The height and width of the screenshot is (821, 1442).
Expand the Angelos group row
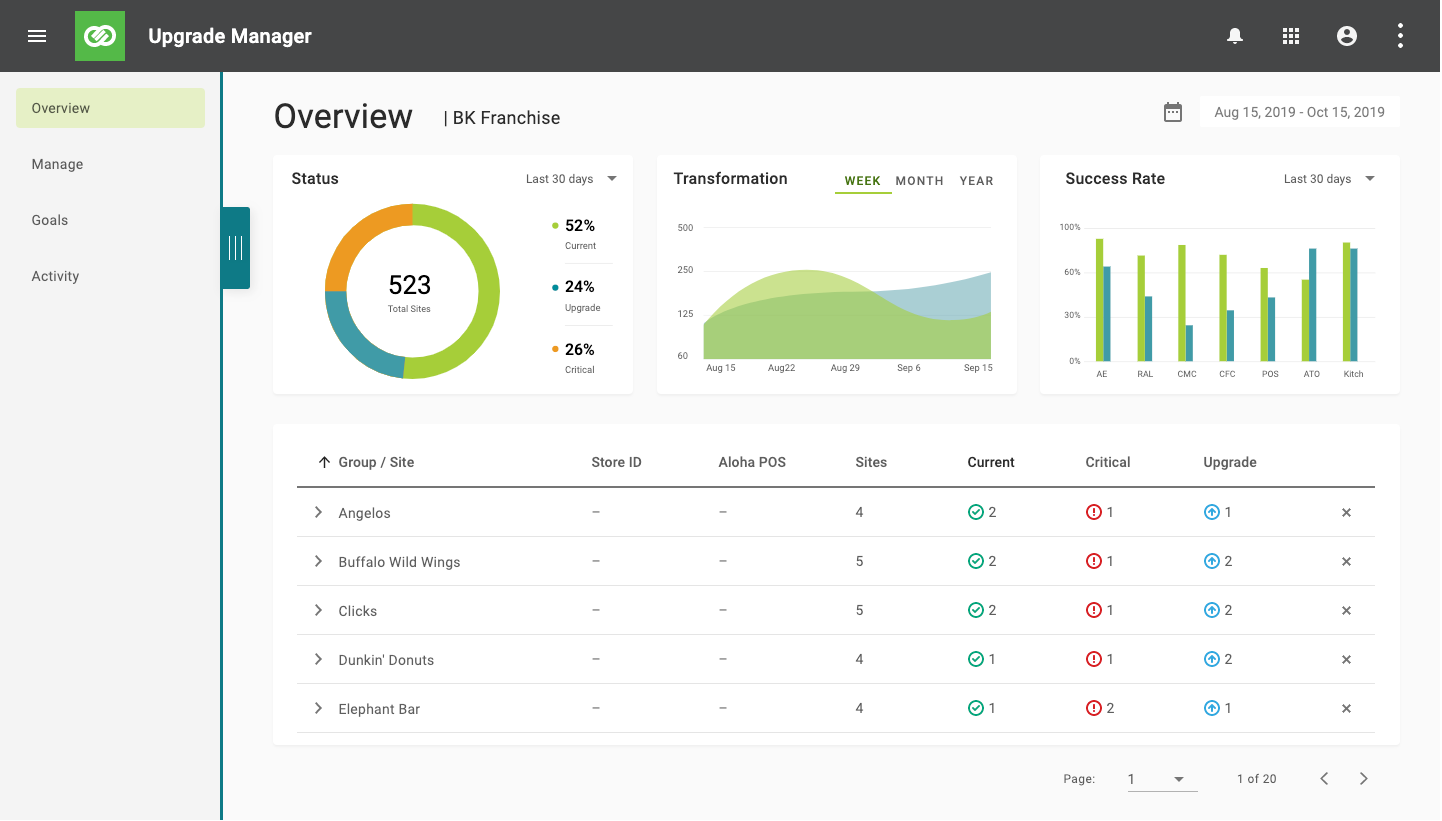(x=318, y=512)
